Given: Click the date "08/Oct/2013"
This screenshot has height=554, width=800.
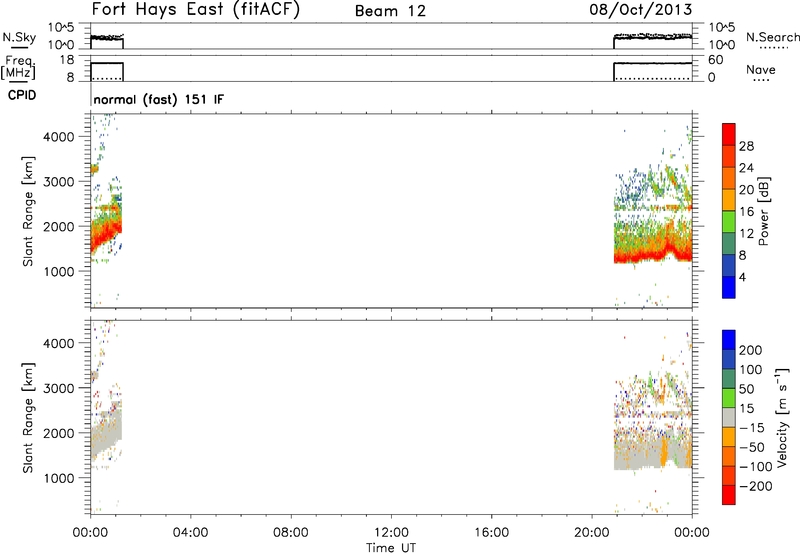Looking at the screenshot, I should (x=641, y=10).
